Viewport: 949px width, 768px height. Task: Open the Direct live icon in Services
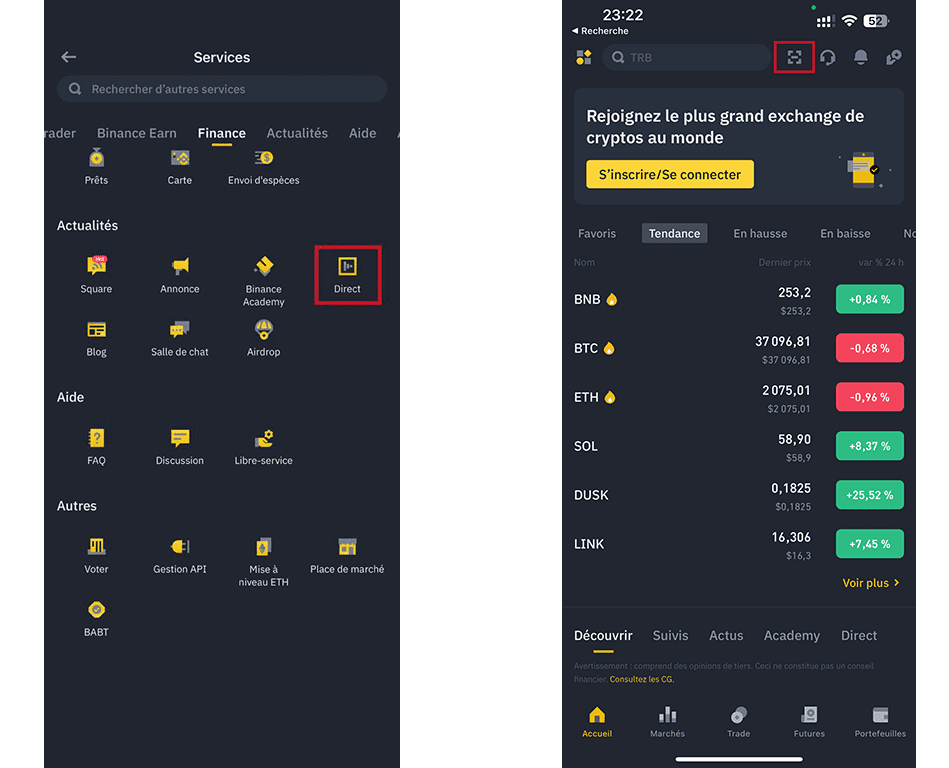347,266
